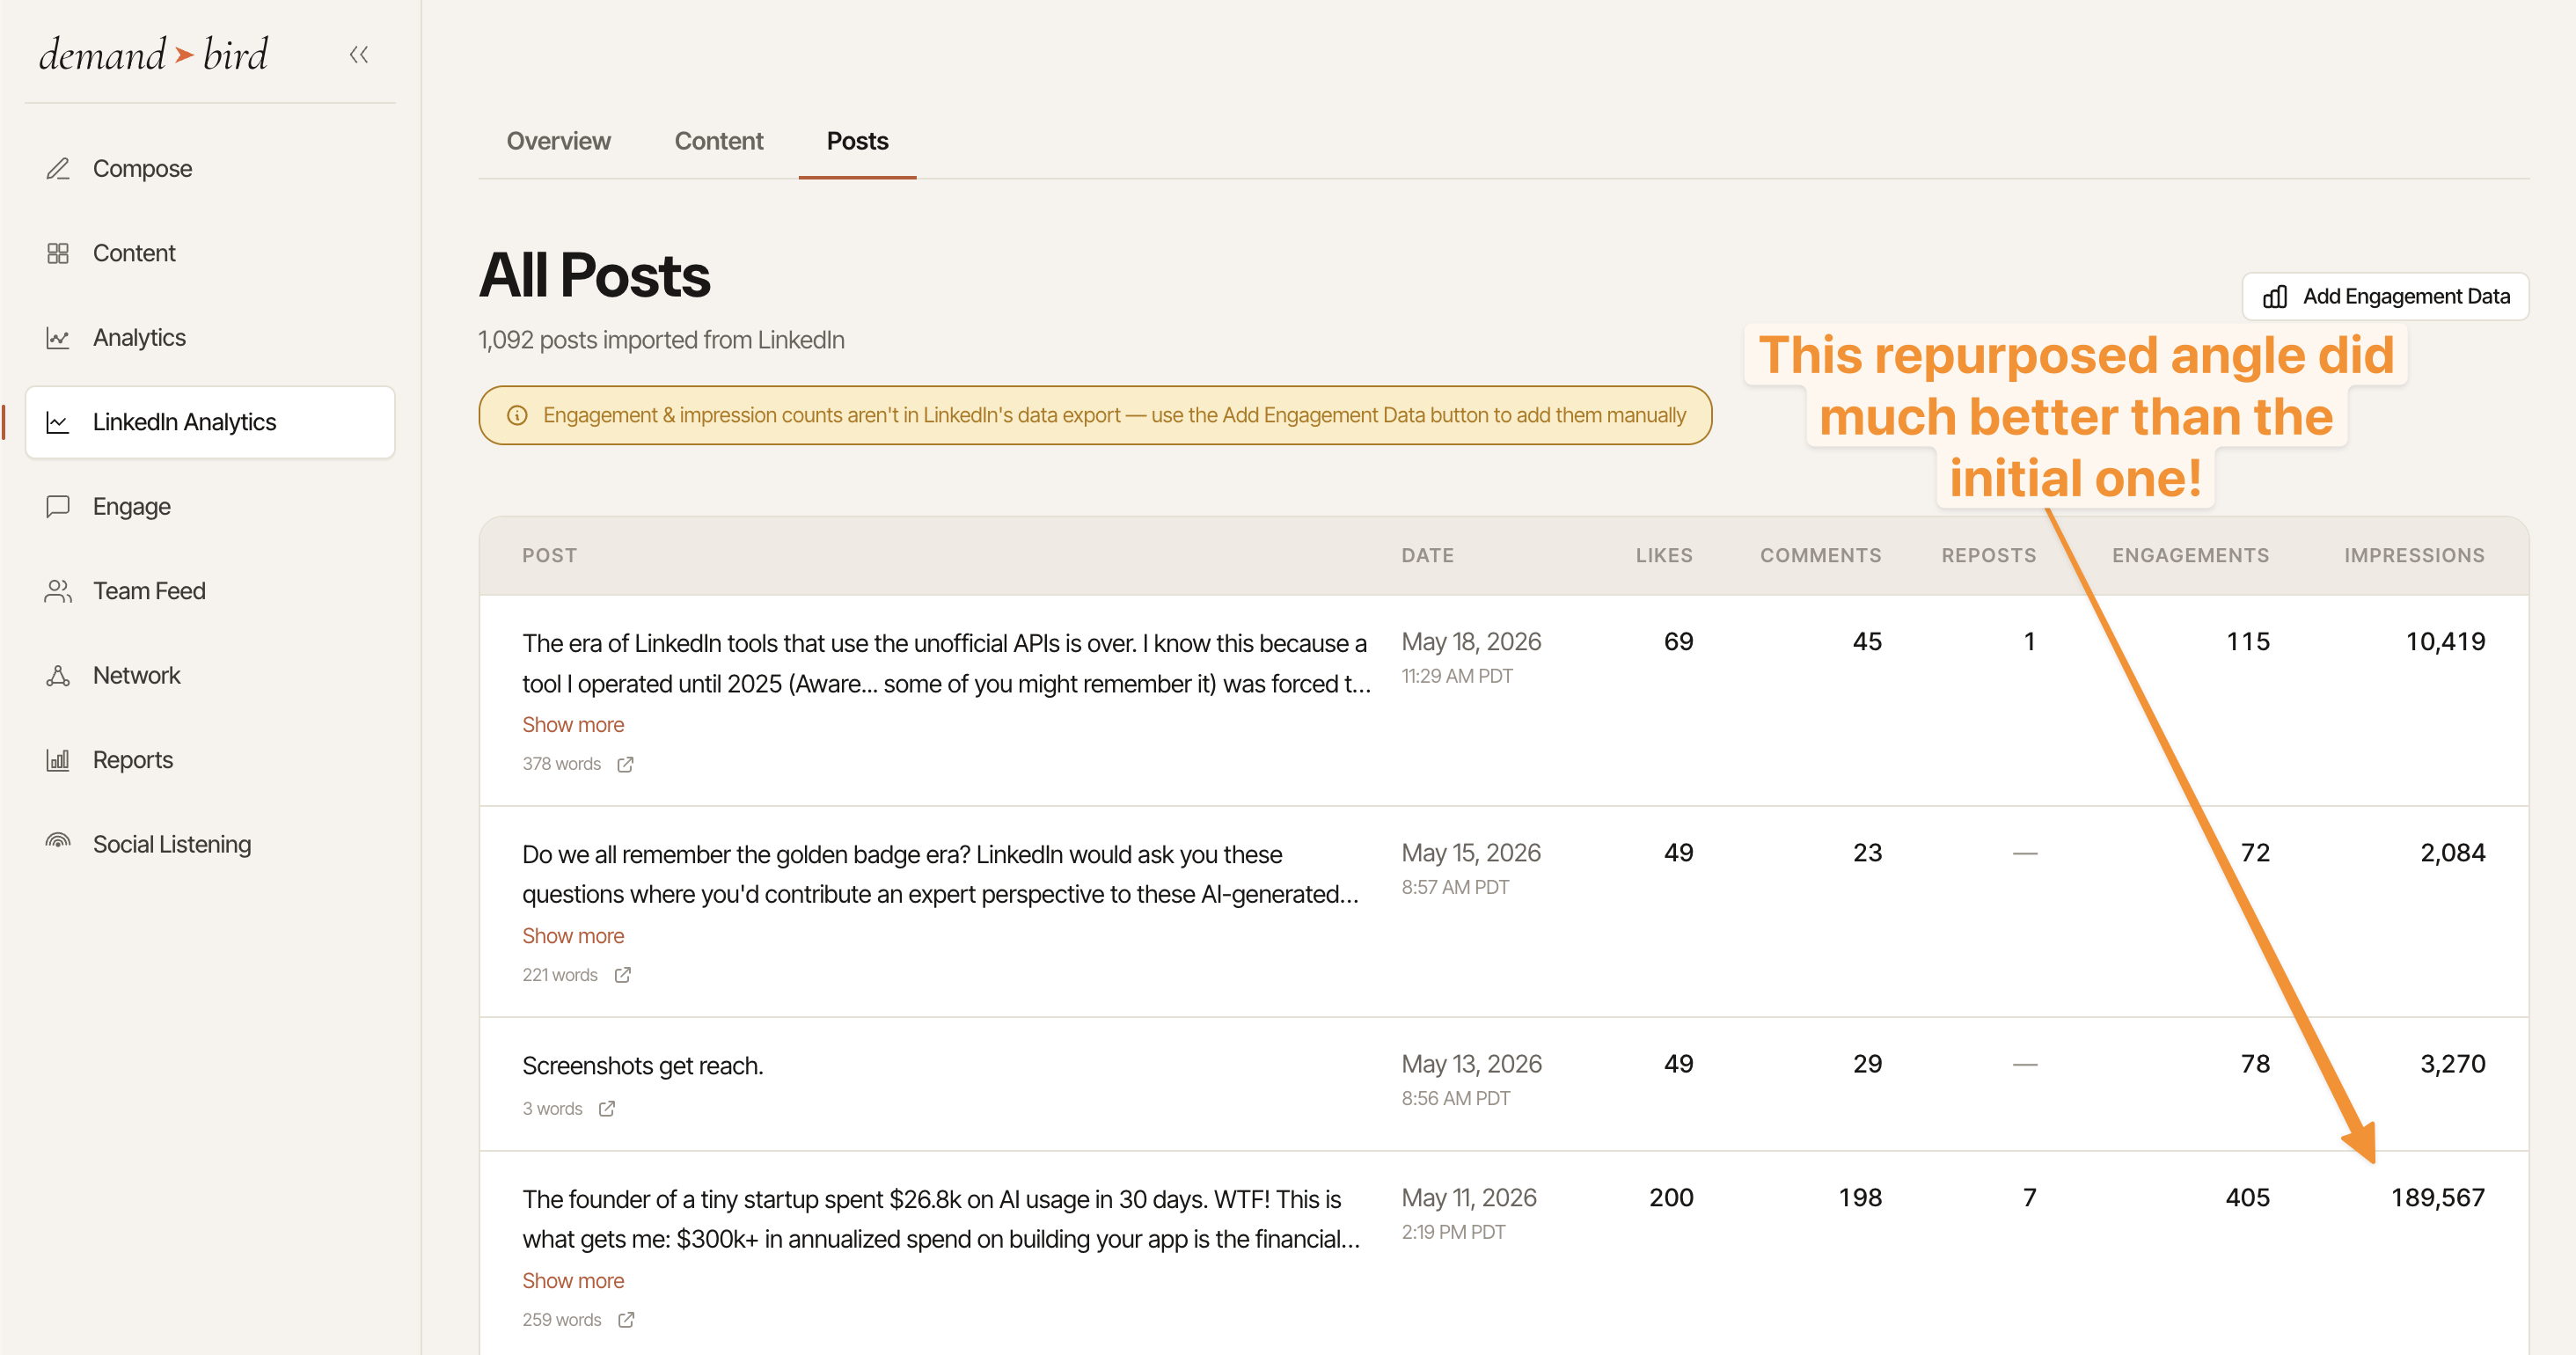Click the demand bird logo

153,54
